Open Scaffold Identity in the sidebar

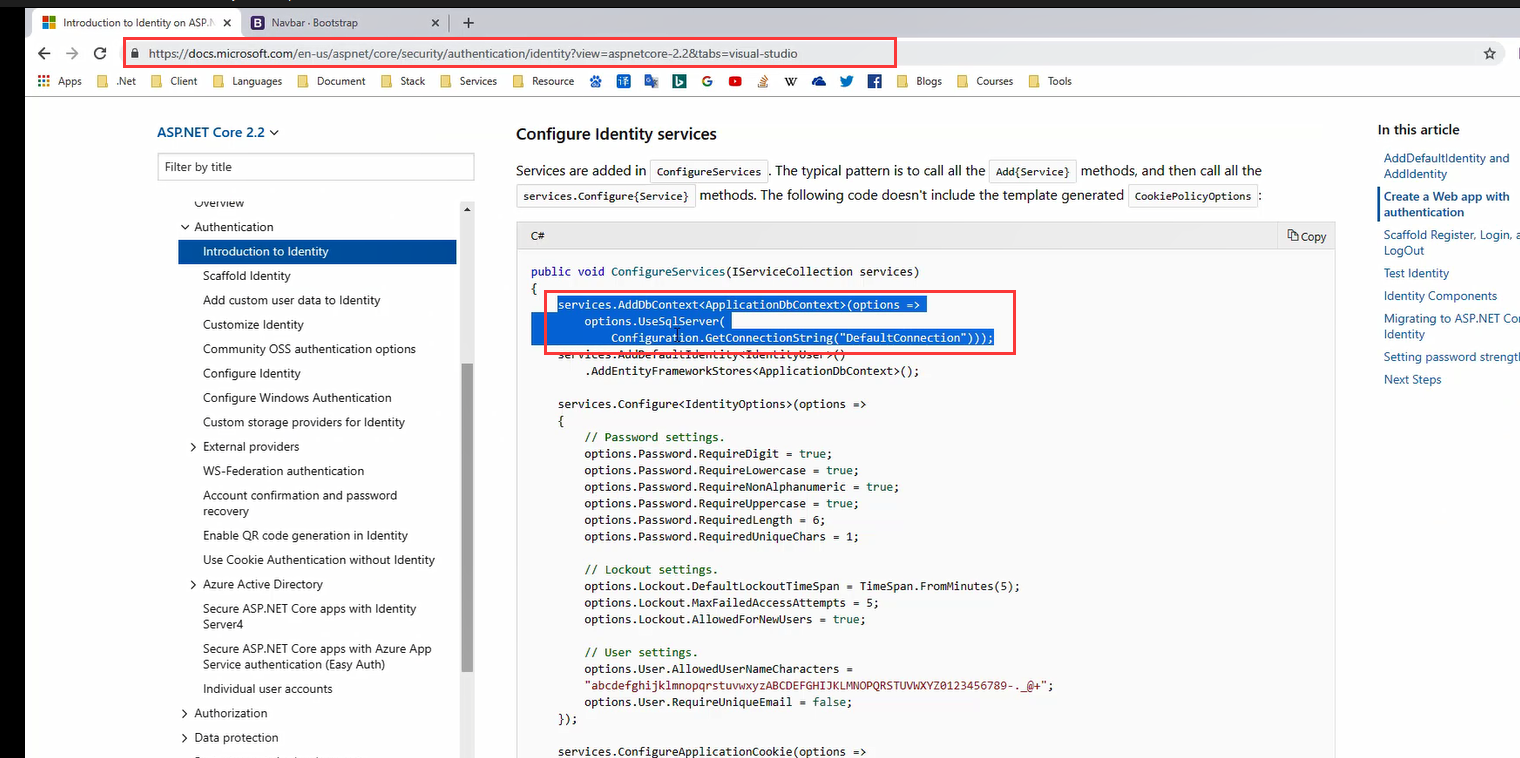coord(246,276)
